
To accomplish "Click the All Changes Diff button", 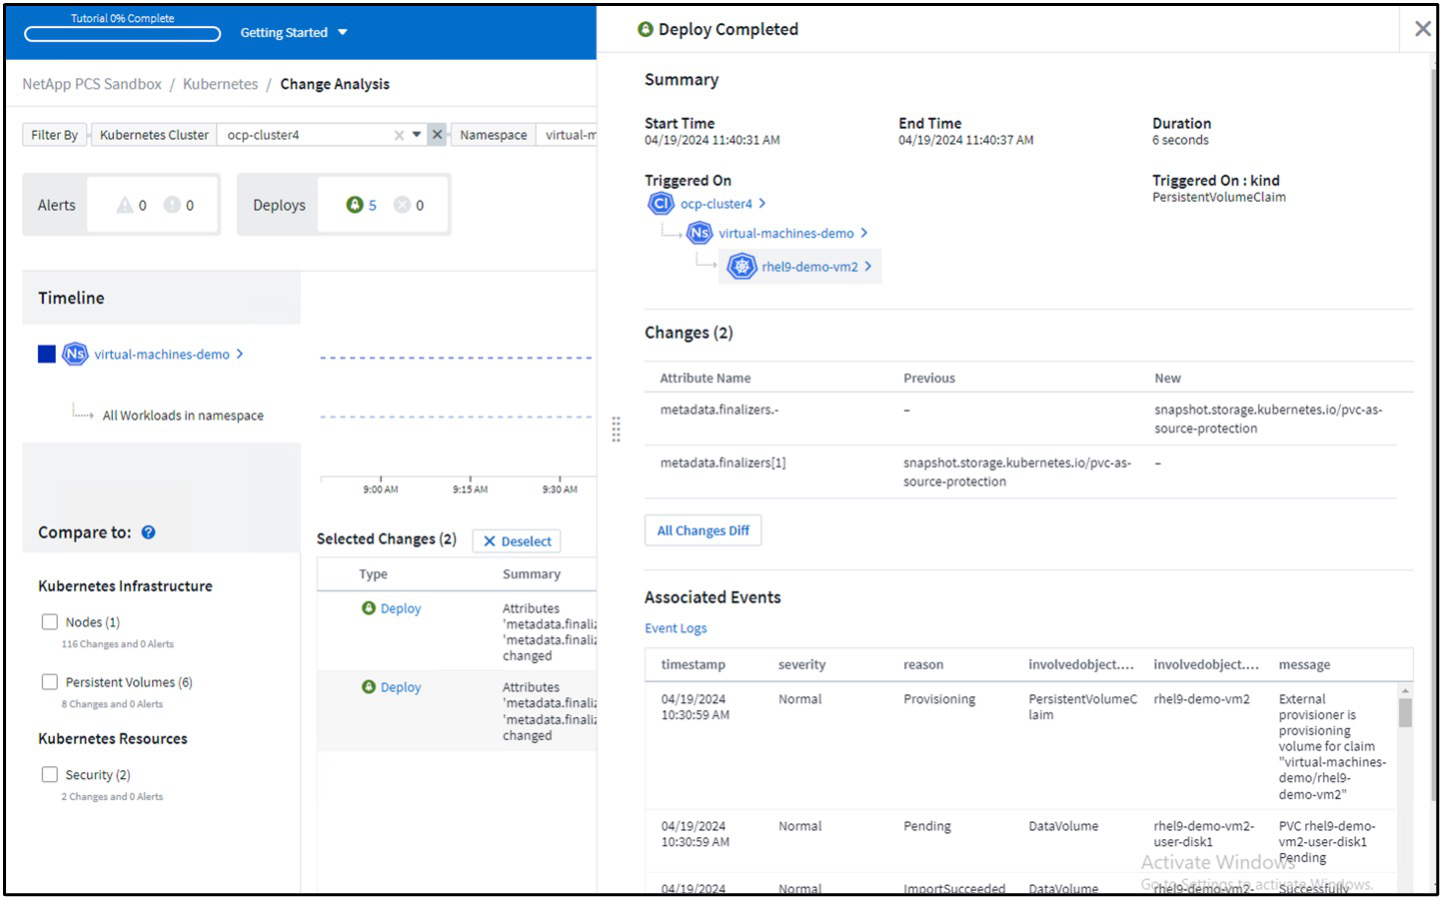I will pyautogui.click(x=702, y=531).
